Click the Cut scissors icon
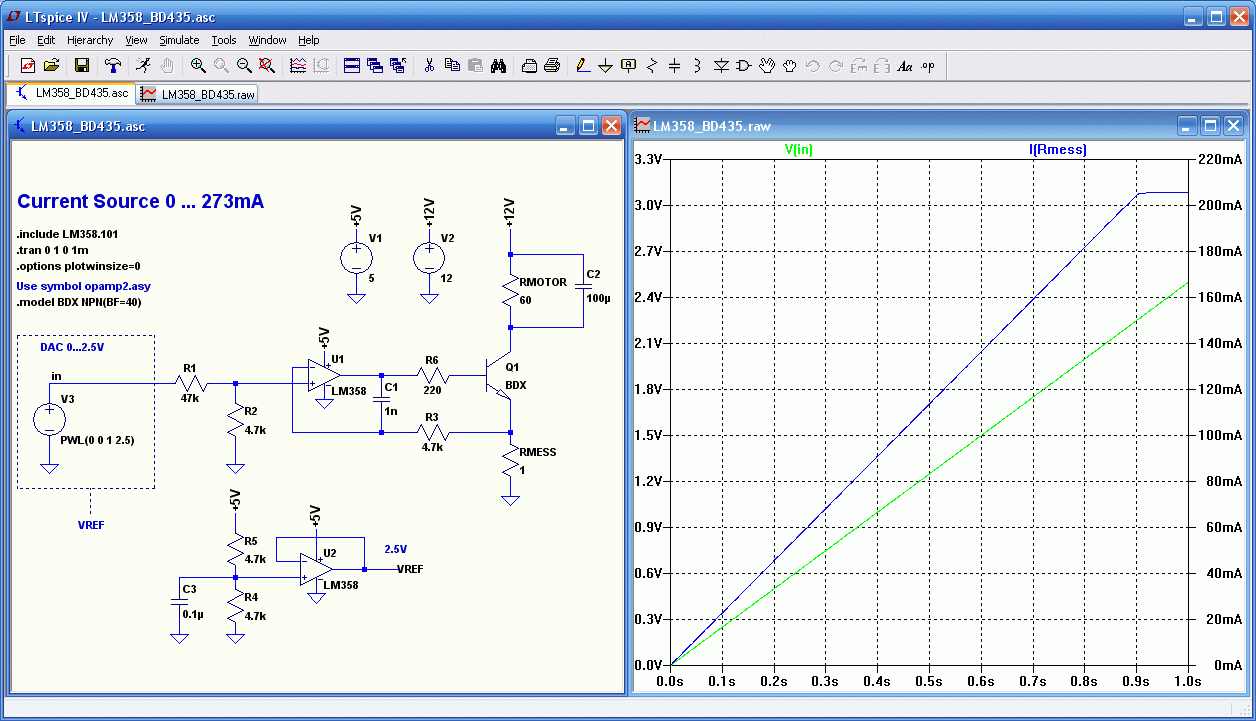The height and width of the screenshot is (721, 1256). tap(429, 66)
